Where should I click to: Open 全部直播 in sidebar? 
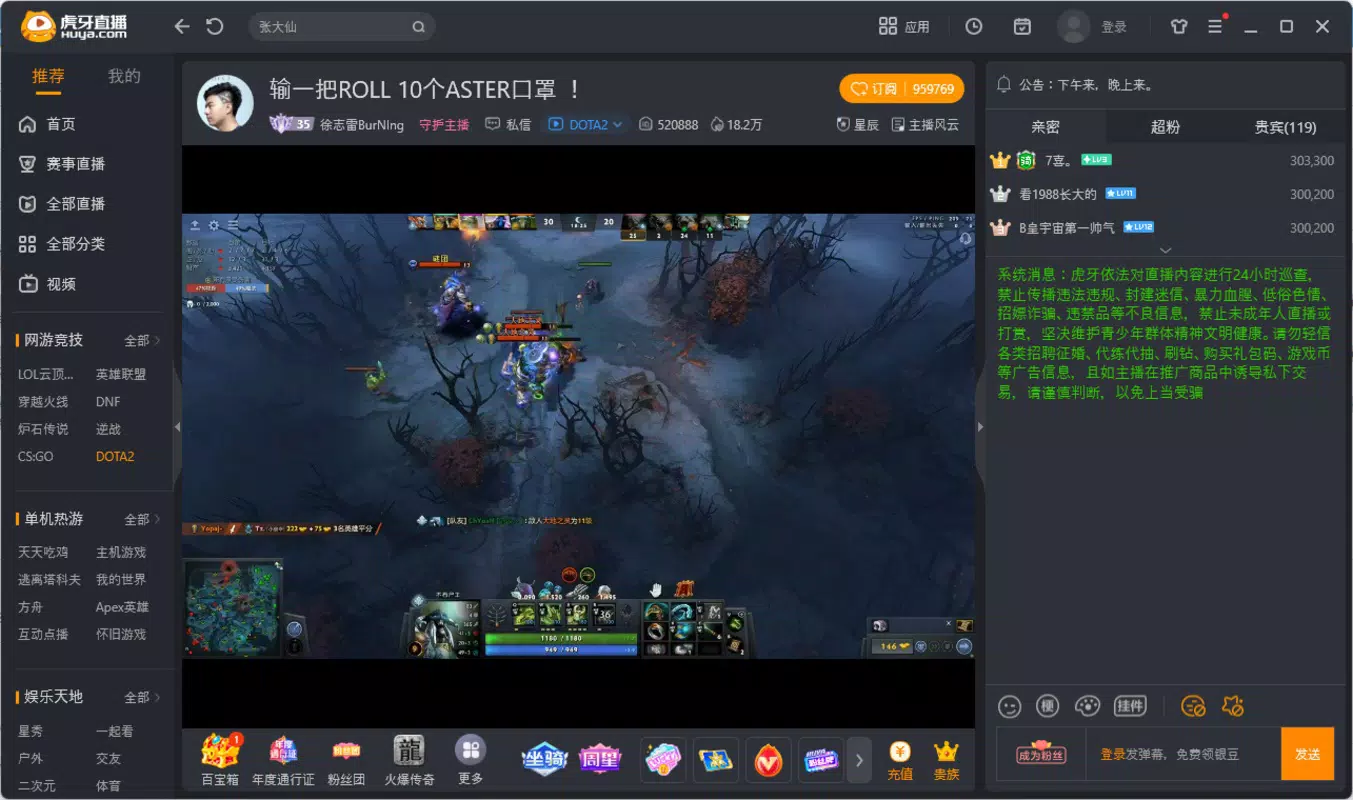click(62, 204)
